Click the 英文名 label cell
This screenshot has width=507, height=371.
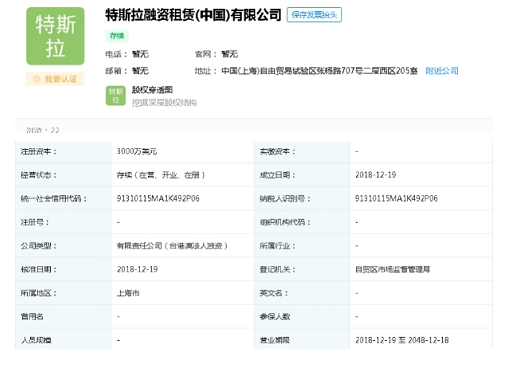point(302,293)
